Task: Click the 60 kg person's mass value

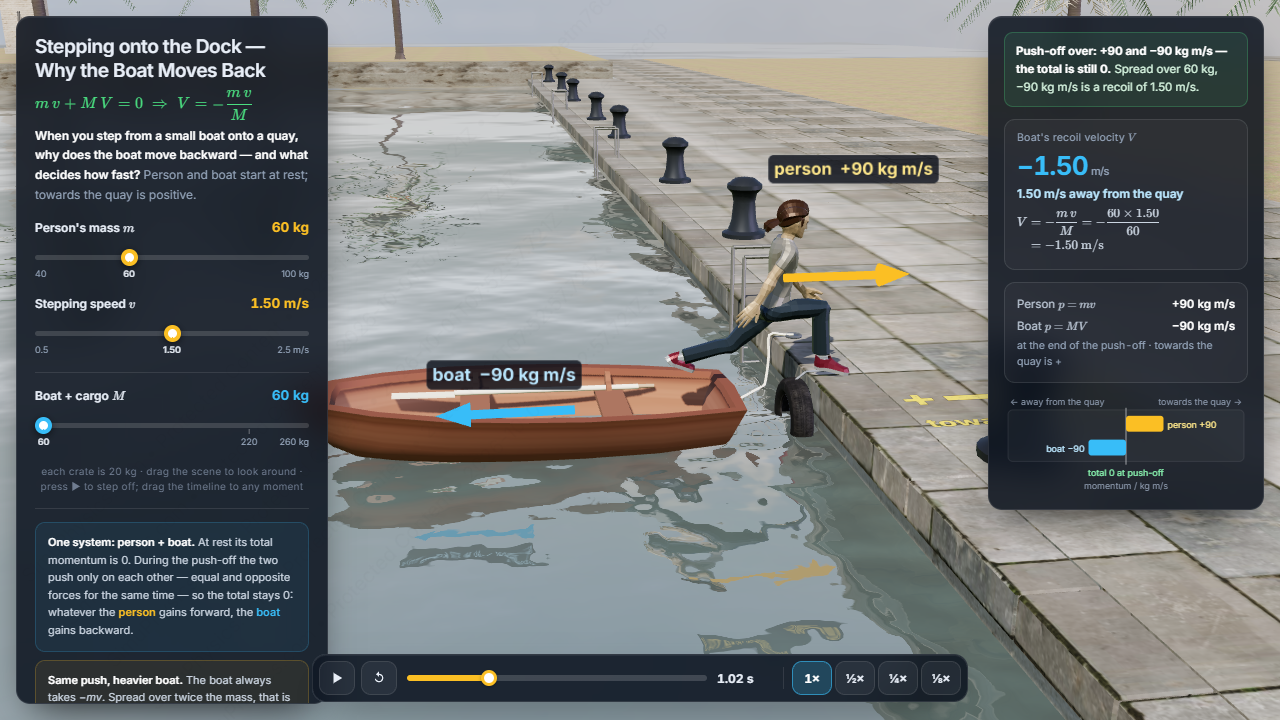Action: click(x=290, y=227)
